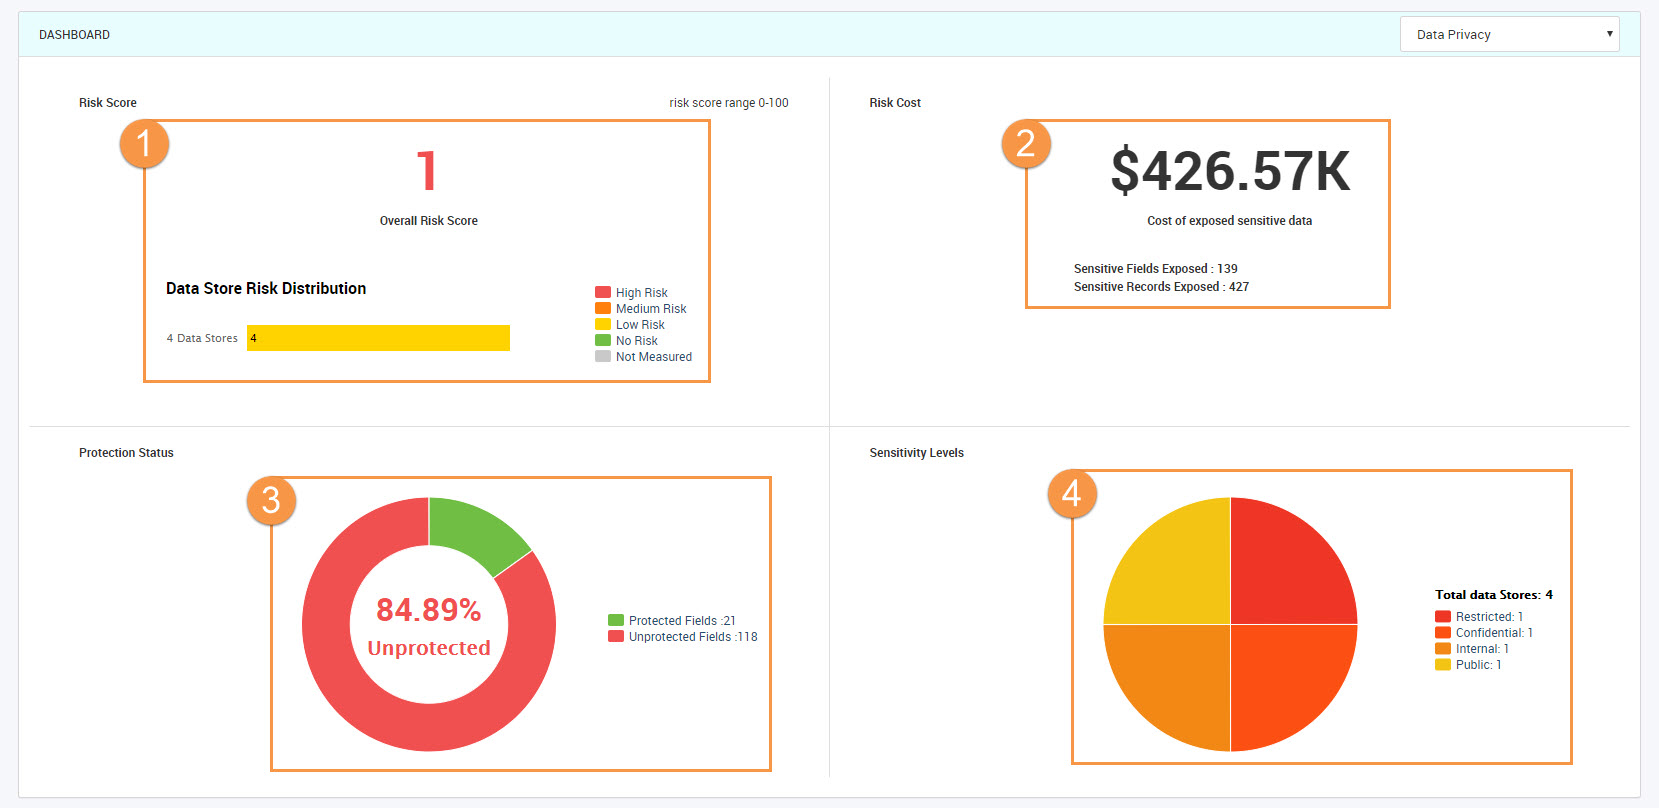The width and height of the screenshot is (1659, 808).
Task: Click the Medium Risk legend swatch
Action: pyautogui.click(x=603, y=308)
